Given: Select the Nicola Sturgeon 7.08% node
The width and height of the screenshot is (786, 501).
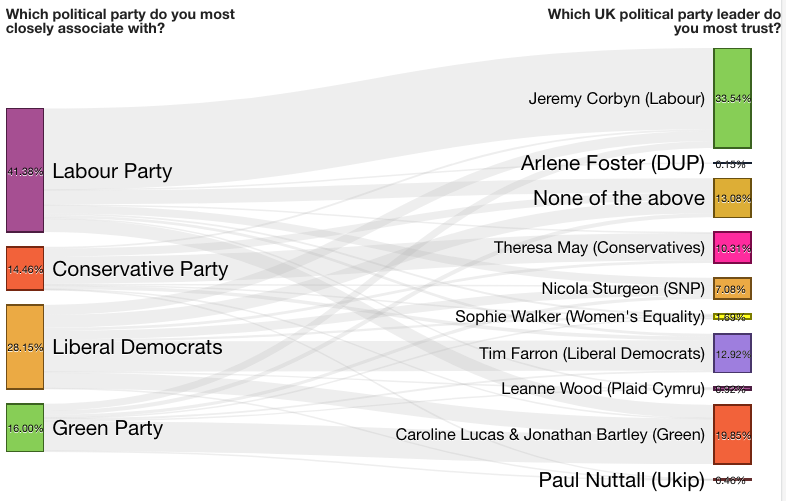Looking at the screenshot, I should (732, 289).
